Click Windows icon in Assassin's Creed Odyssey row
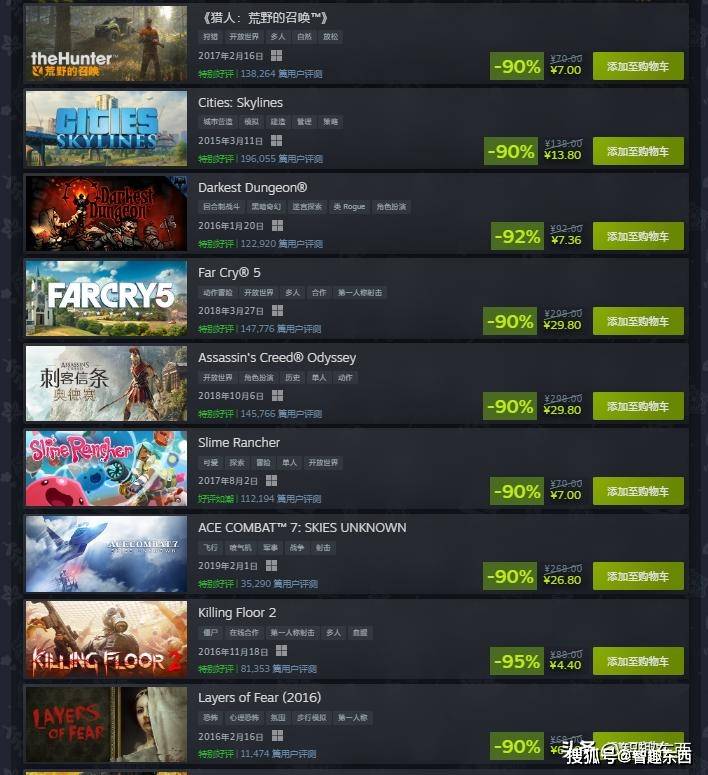 [277, 395]
